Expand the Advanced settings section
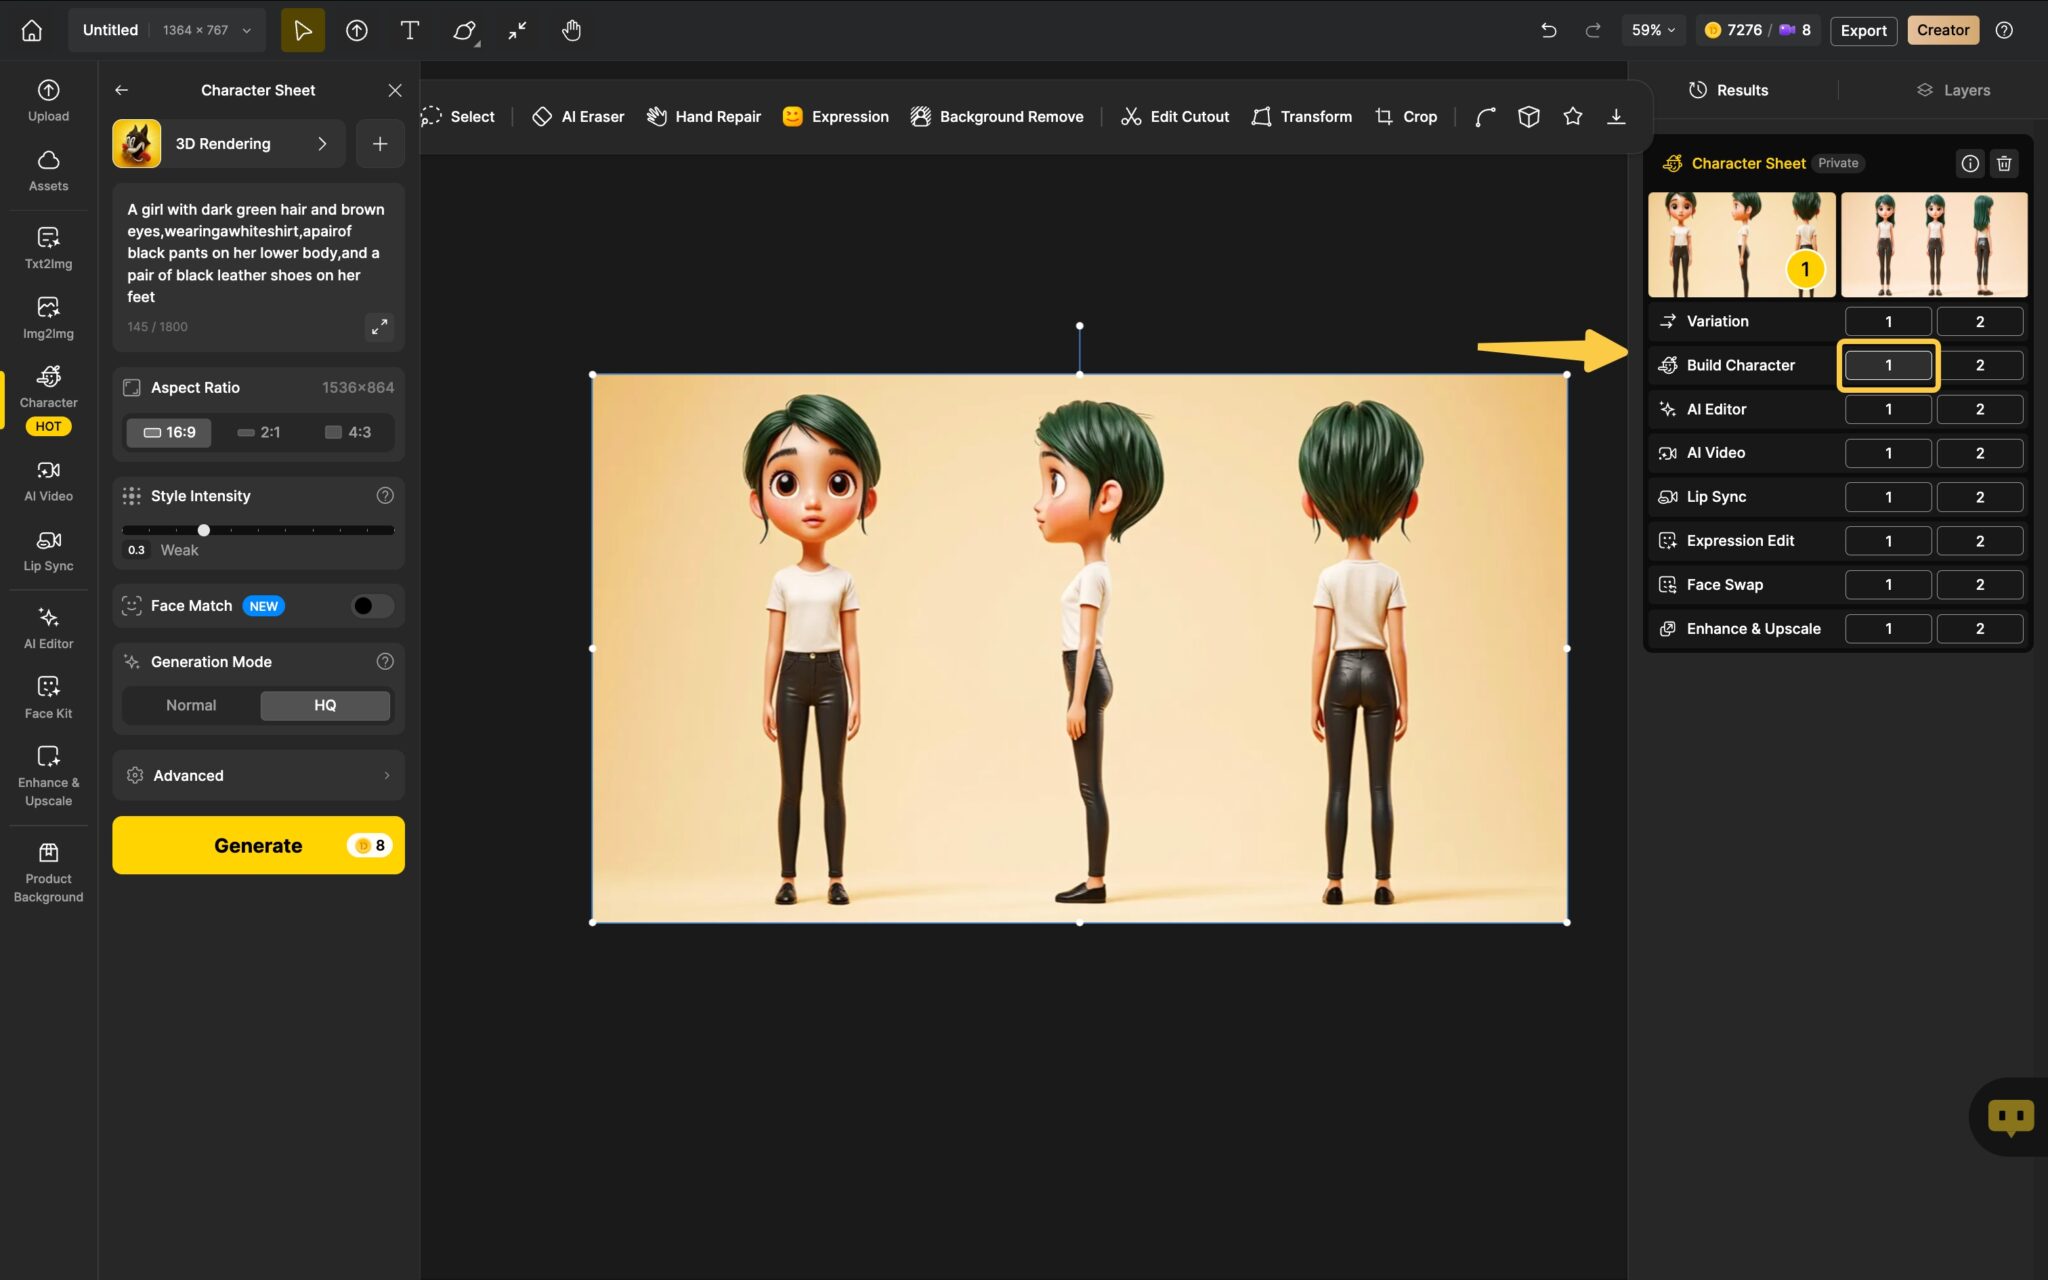Viewport: 2048px width, 1280px height. 257,775
